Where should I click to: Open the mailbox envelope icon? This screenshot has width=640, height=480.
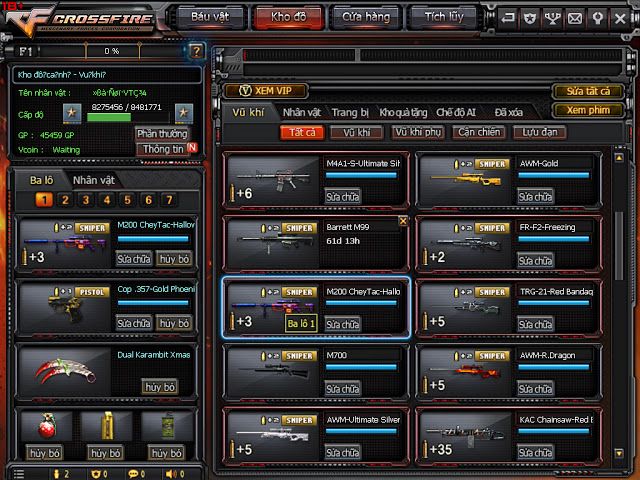[575, 18]
